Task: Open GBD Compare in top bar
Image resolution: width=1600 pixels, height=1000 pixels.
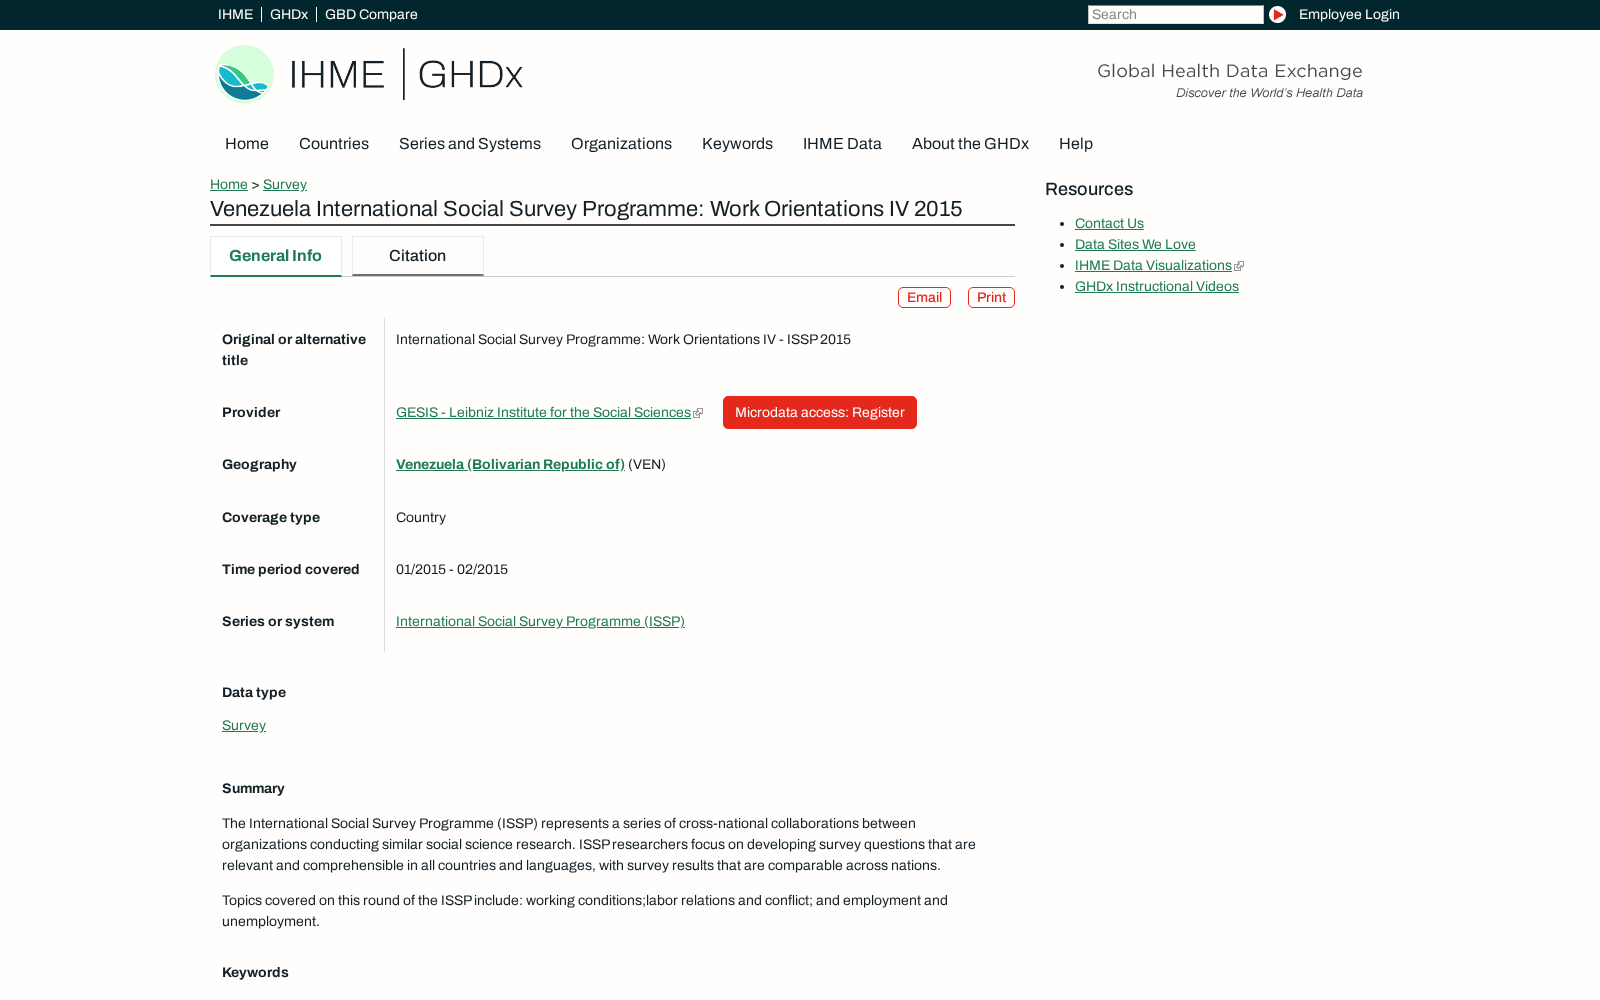Action: (x=371, y=15)
